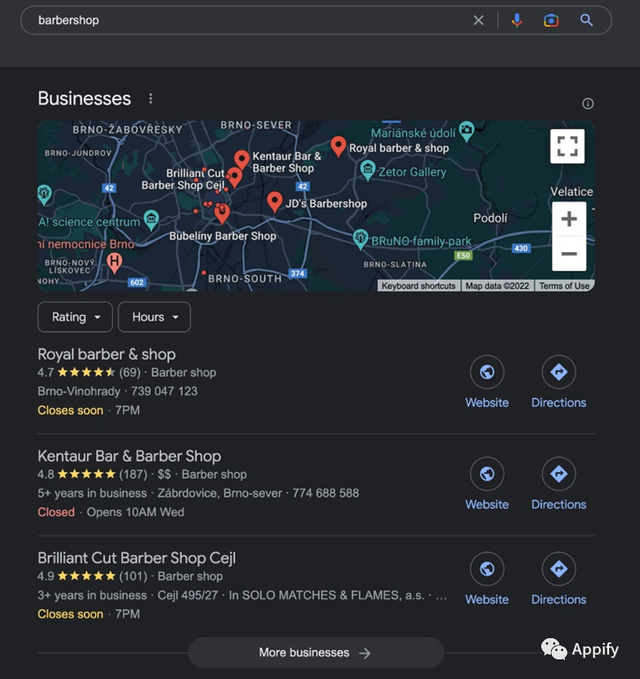Expand the map to fullscreen
This screenshot has height=679, width=640.
(x=567, y=146)
